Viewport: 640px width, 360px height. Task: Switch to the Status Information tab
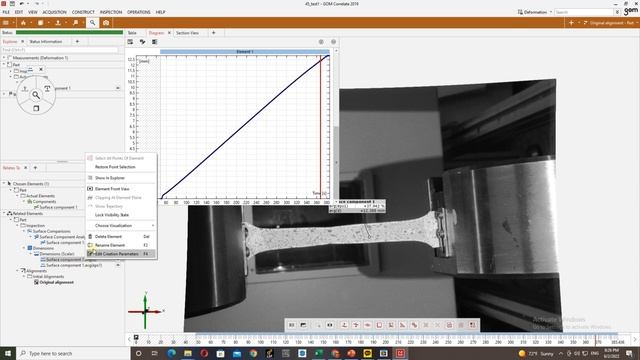[46, 42]
